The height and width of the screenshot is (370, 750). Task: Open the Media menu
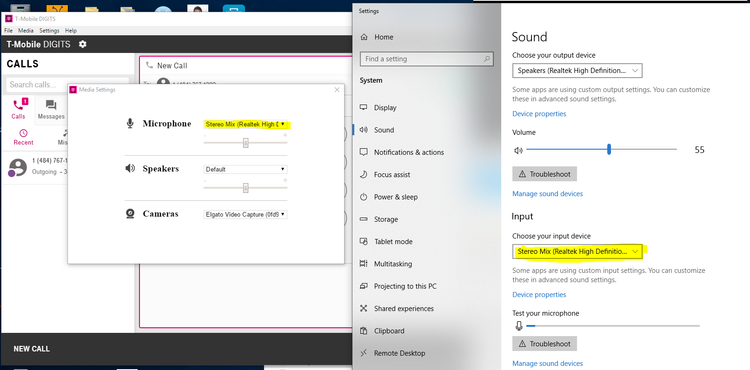pyautogui.click(x=26, y=31)
